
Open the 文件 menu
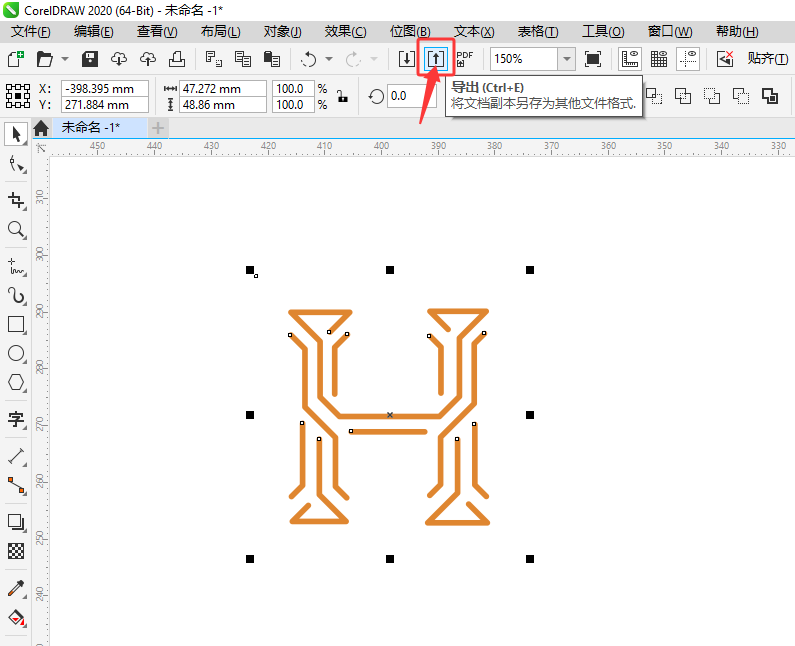click(x=30, y=31)
